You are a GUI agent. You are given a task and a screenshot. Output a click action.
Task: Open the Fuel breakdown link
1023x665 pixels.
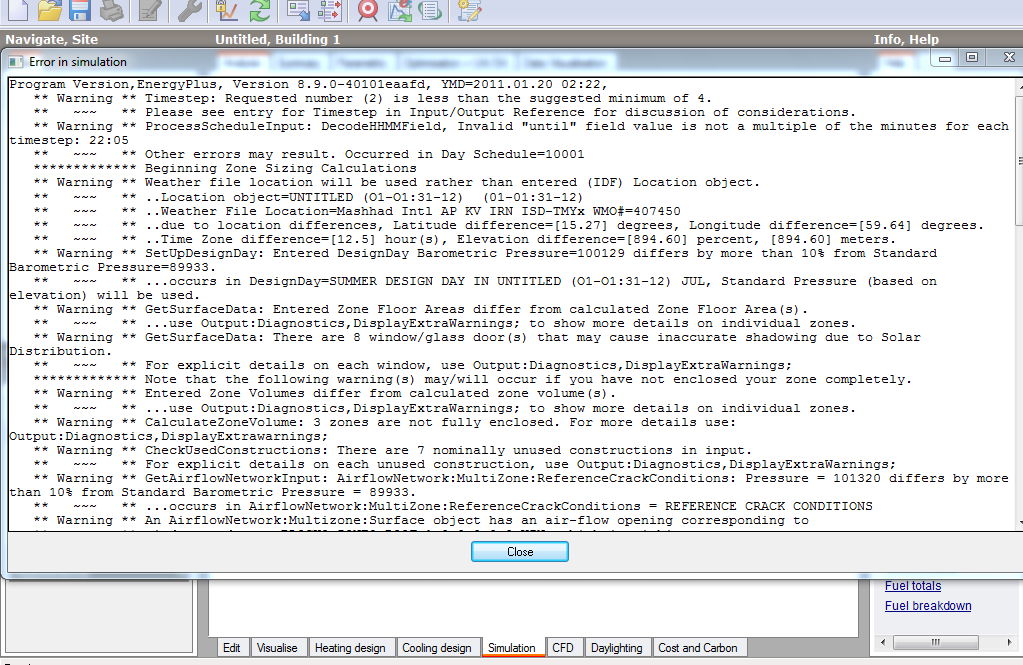tap(928, 606)
